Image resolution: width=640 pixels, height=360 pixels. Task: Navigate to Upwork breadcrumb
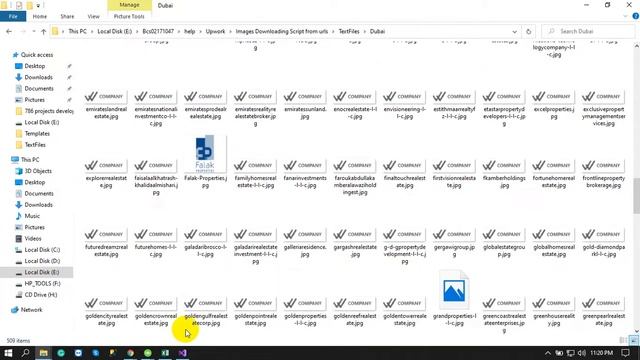tap(215, 31)
